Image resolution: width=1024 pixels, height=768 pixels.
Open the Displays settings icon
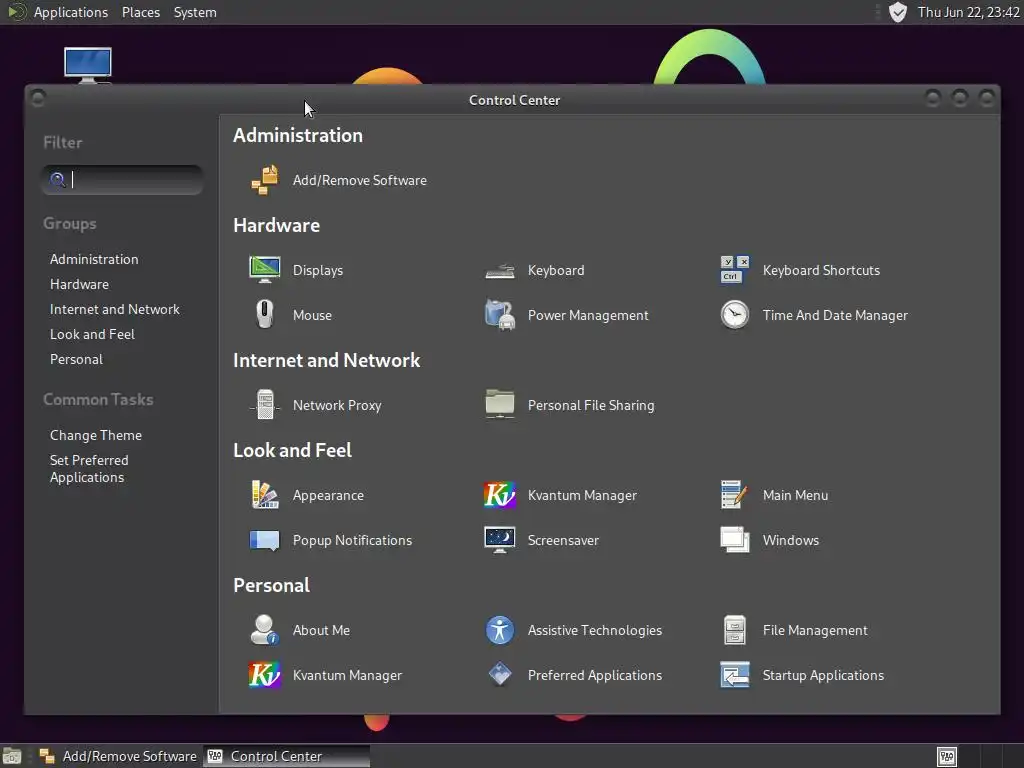[x=264, y=270]
